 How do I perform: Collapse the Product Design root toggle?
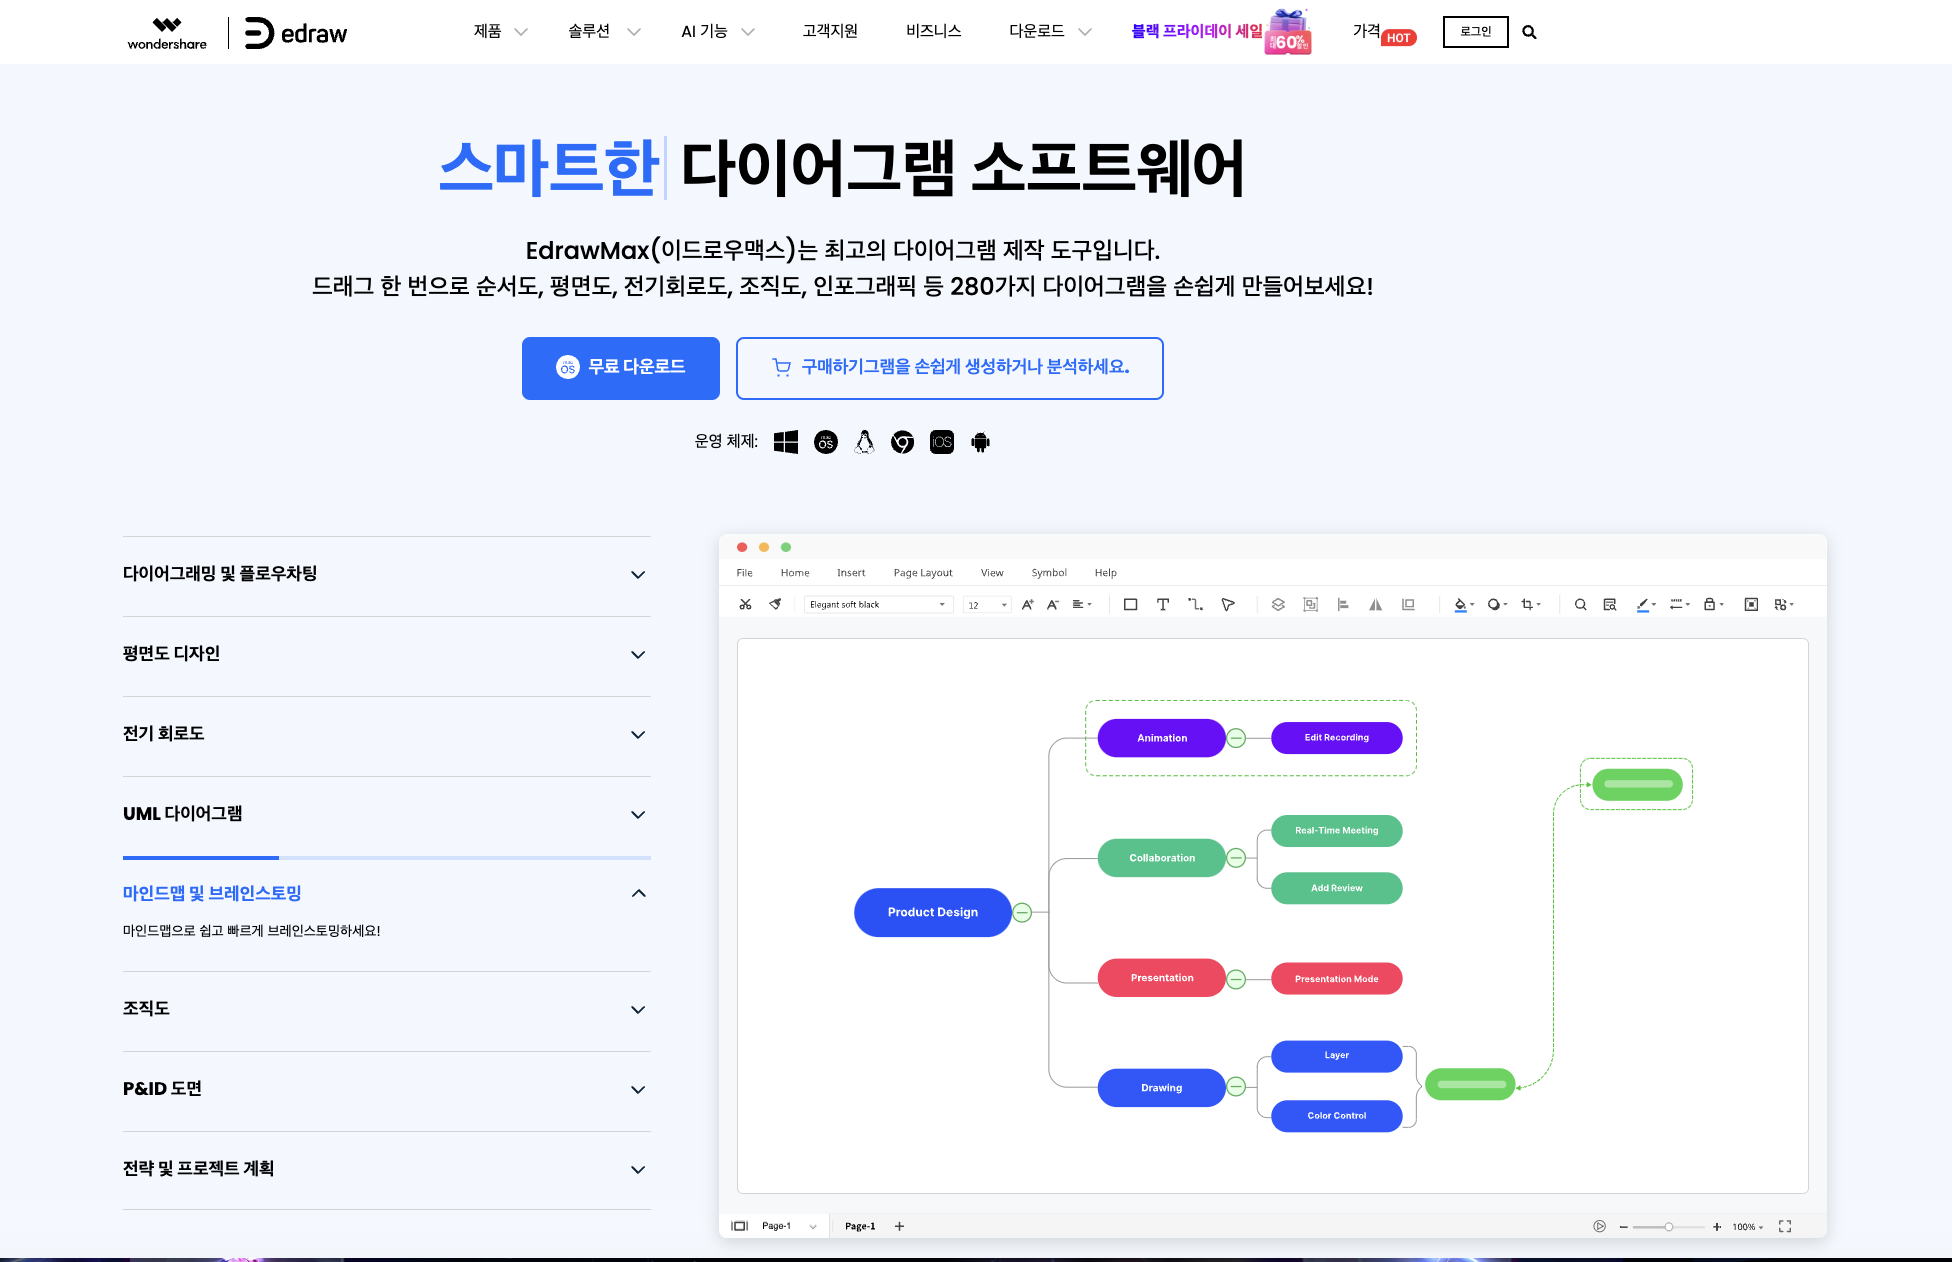(1022, 912)
